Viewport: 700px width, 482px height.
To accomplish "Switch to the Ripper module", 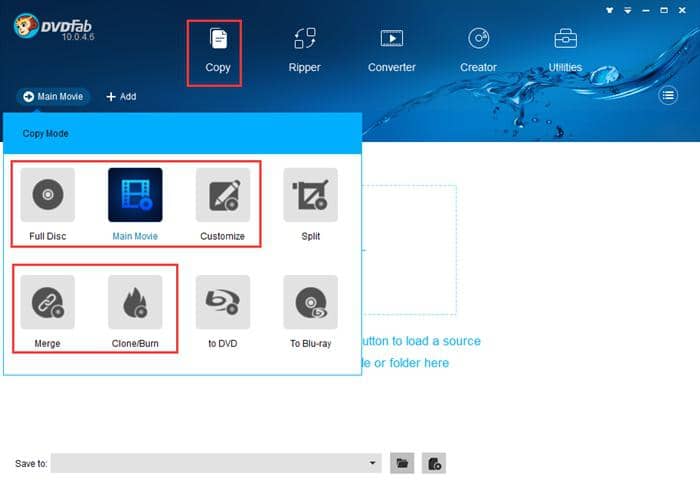I will 304,51.
